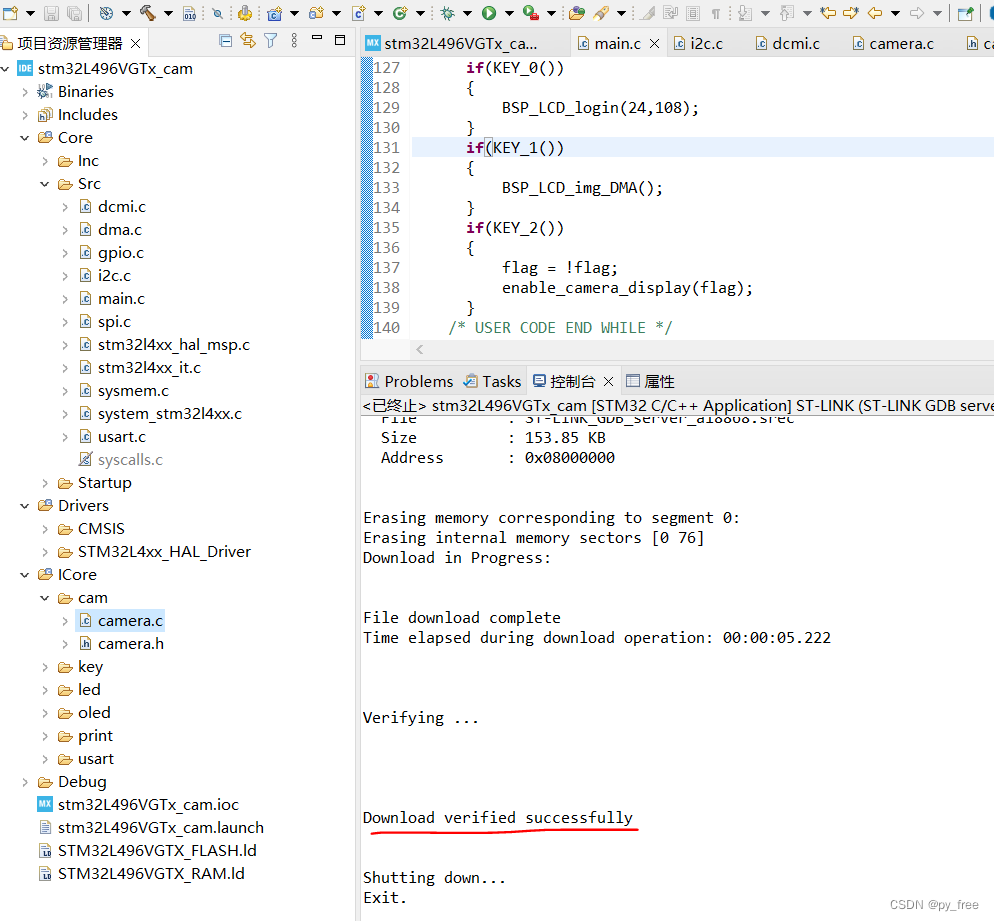Click the editor horizontal scrollbar left arrow
Viewport: 994px width, 921px height.
[x=419, y=349]
